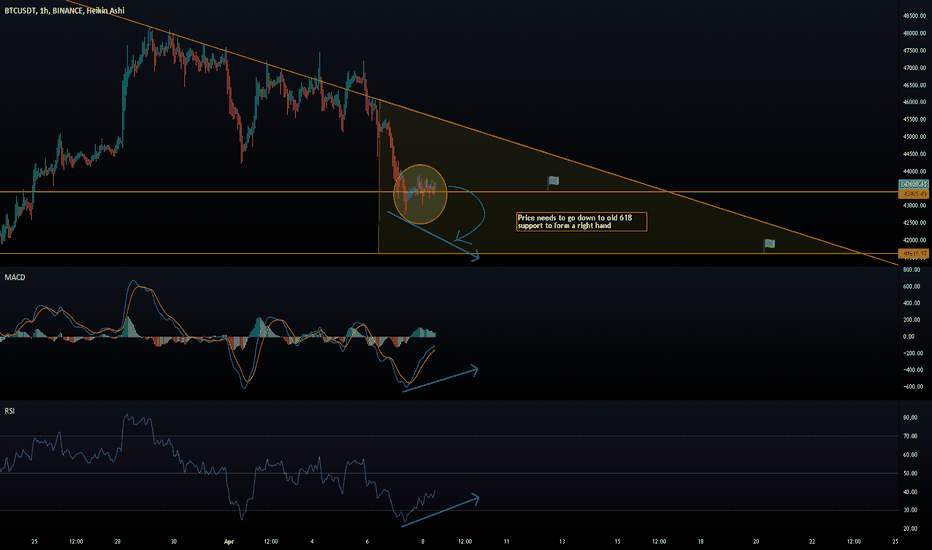
Task: Click the 600.00 MACD axis label
Action: pos(912,287)
